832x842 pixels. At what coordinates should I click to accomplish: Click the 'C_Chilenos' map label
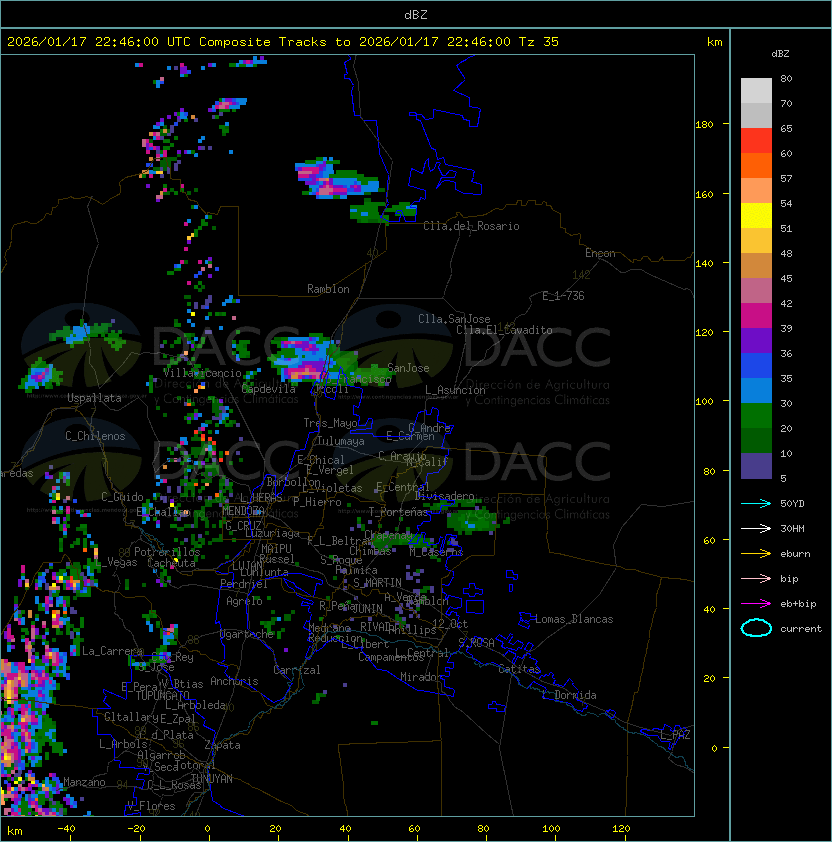[95, 436]
